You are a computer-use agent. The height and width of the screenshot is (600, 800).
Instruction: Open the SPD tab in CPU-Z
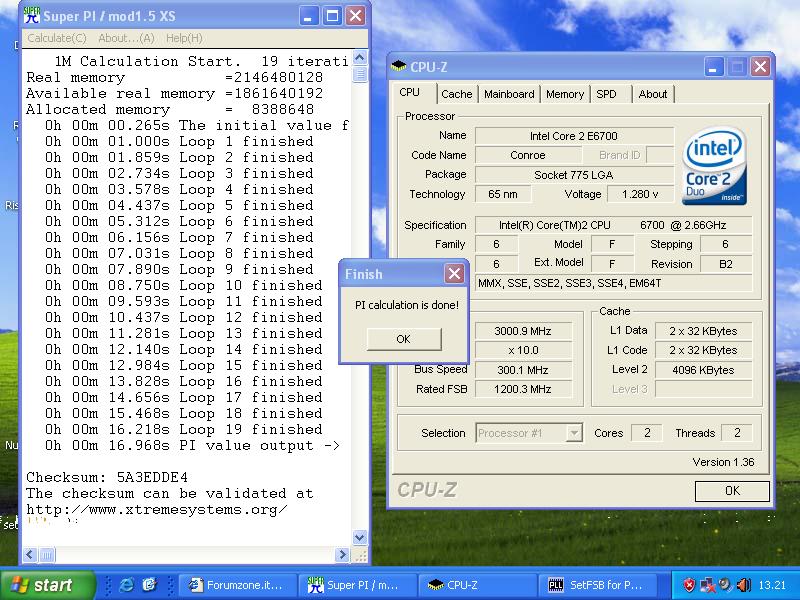(x=606, y=94)
